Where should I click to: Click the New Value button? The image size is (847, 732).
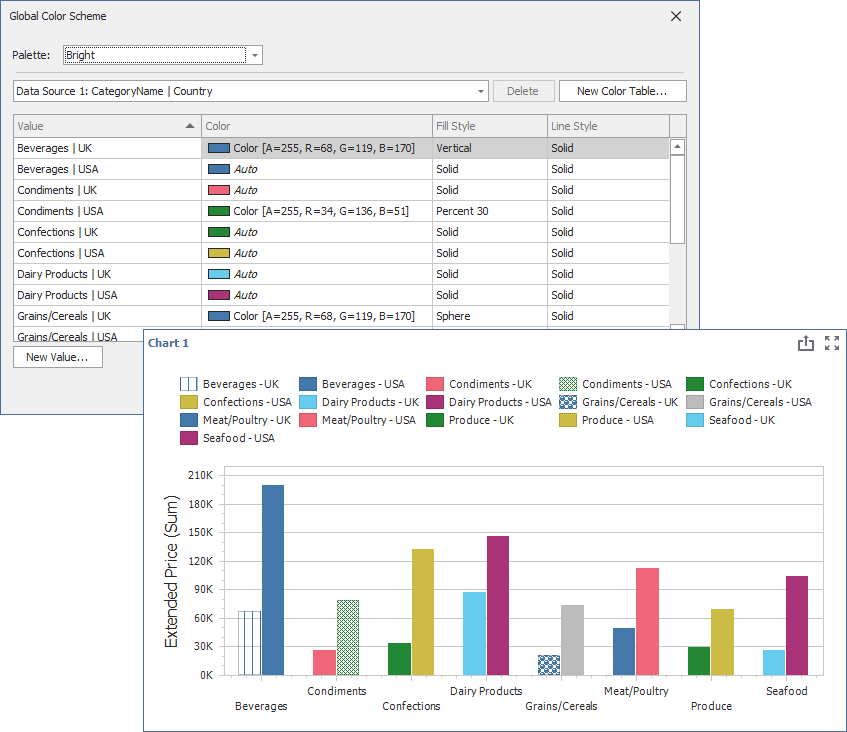coord(58,357)
